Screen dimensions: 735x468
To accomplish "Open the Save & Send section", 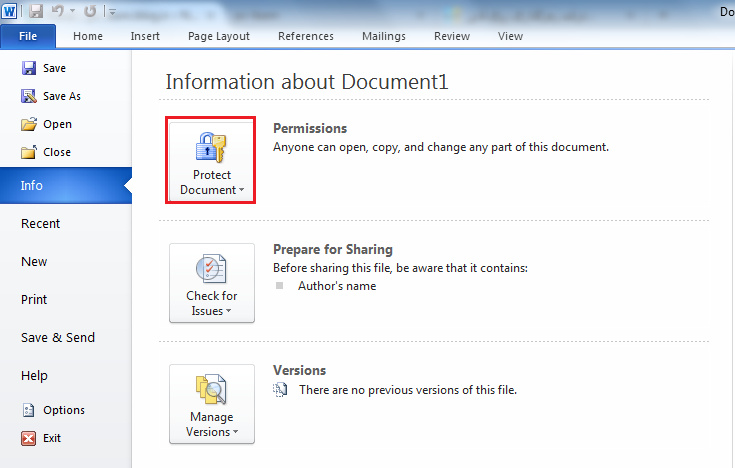I will [58, 337].
